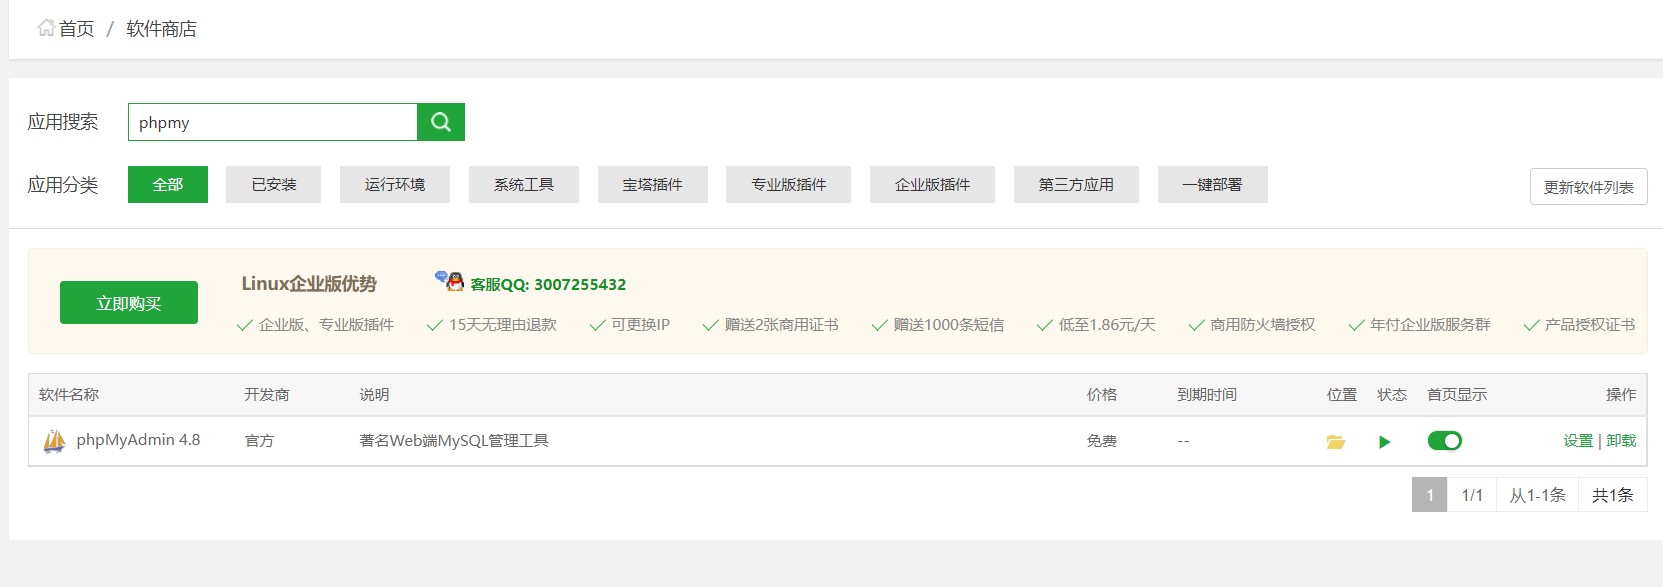Click the 著名Web端MySQL管理工具 description
The image size is (1663, 587).
[454, 441]
